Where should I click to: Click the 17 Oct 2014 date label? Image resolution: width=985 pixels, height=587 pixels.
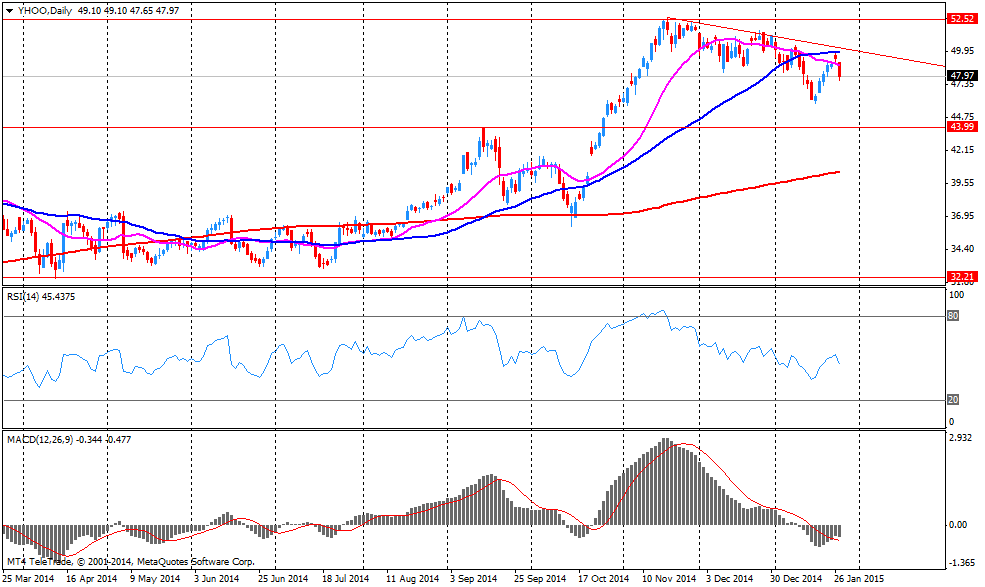[603, 578]
